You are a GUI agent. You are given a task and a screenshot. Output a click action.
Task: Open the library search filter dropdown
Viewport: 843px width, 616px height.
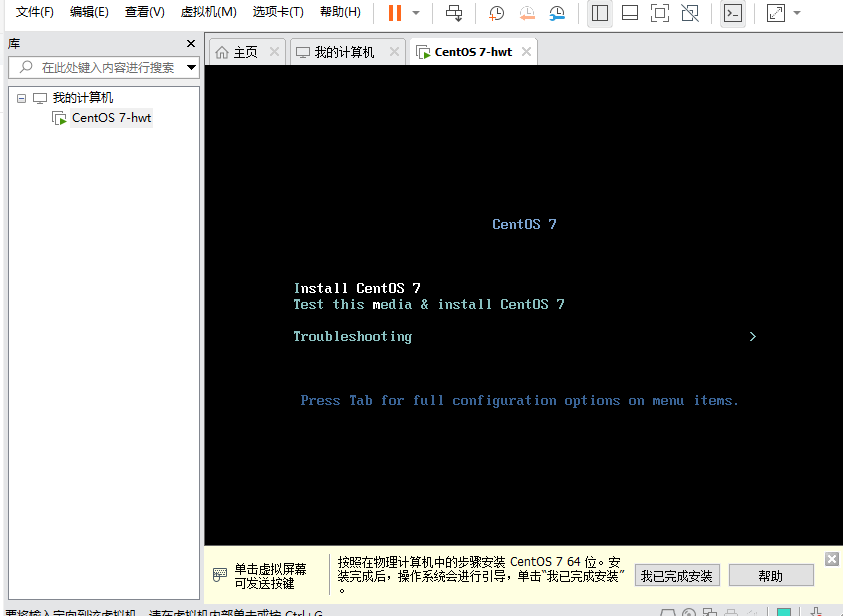point(191,68)
